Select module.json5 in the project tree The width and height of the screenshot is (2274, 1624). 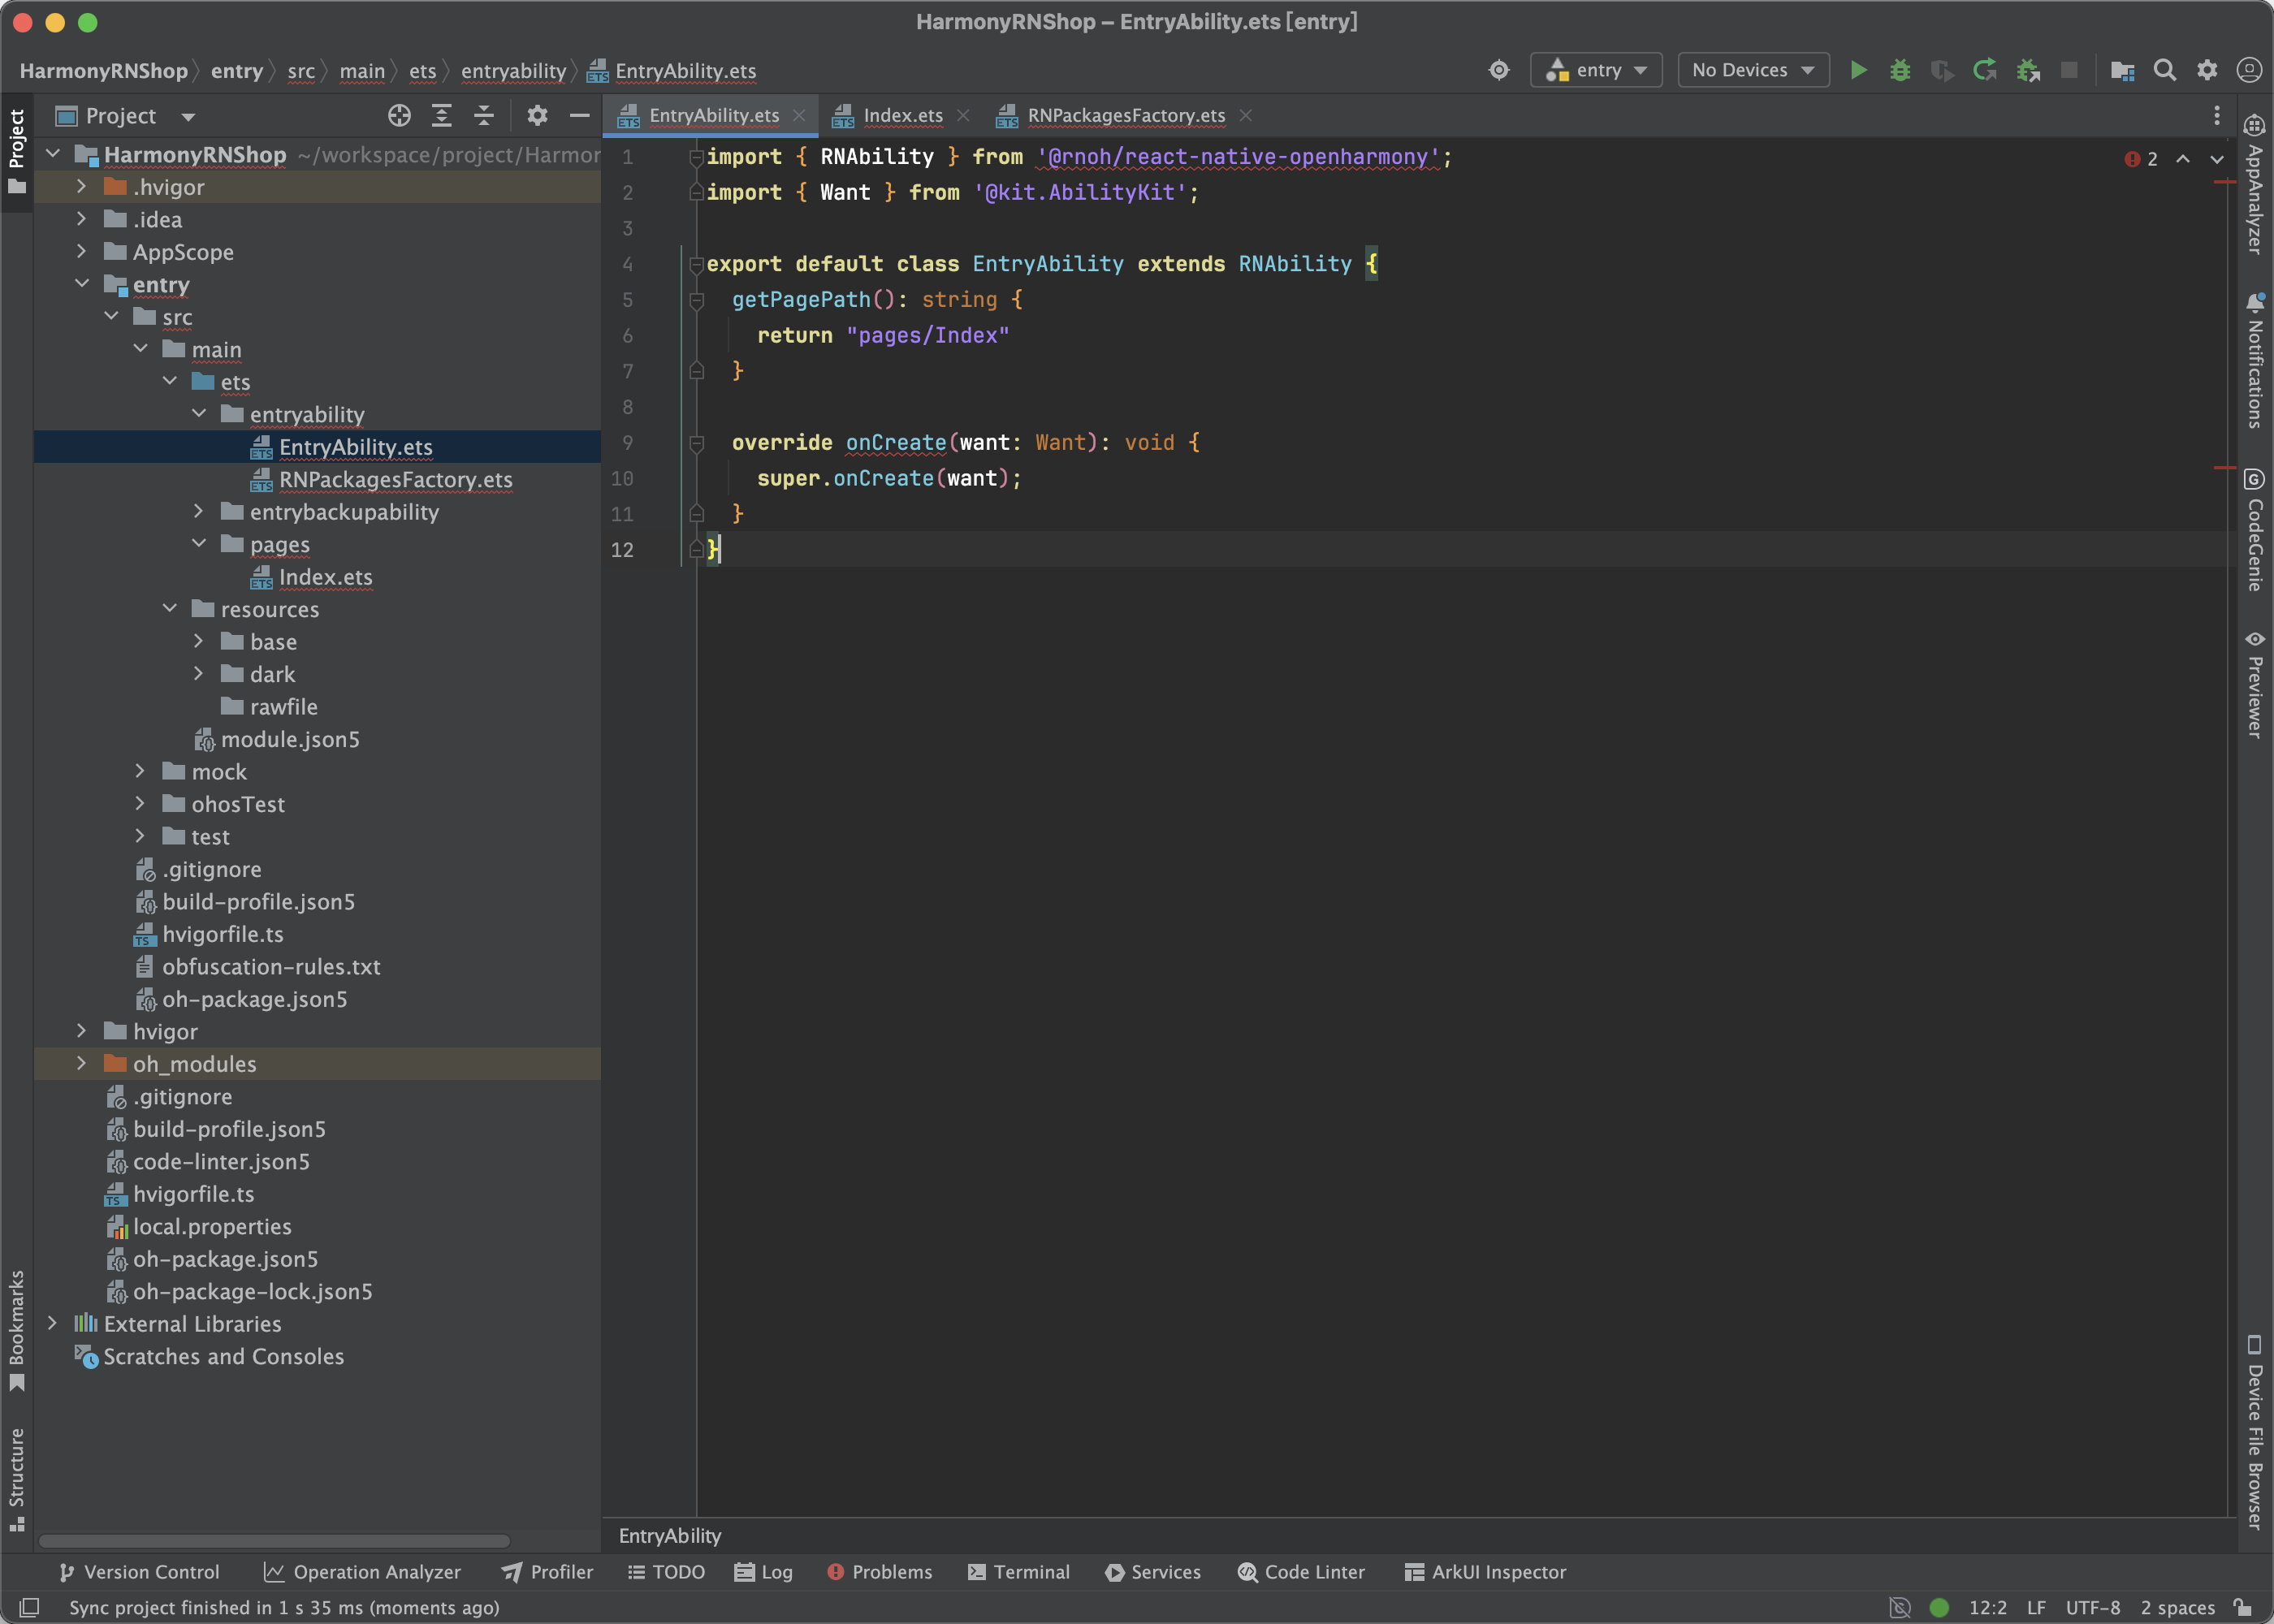[289, 739]
